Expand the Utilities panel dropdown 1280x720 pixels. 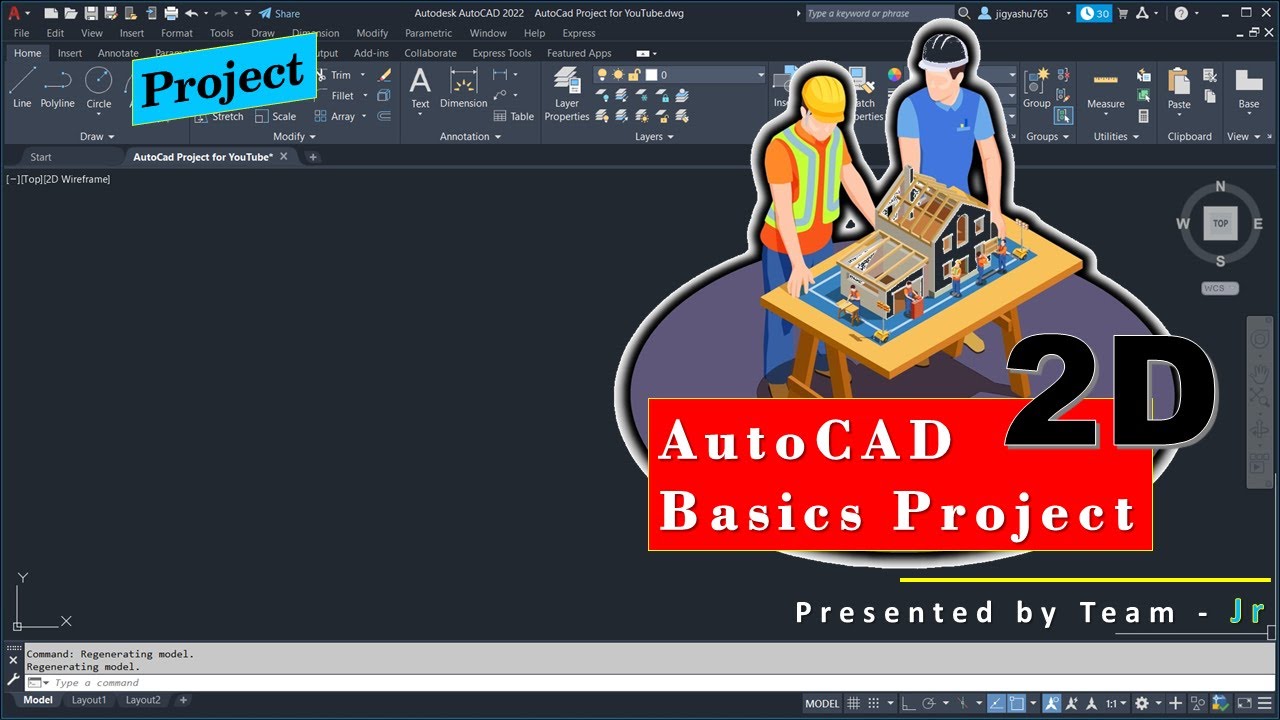pyautogui.click(x=1116, y=136)
